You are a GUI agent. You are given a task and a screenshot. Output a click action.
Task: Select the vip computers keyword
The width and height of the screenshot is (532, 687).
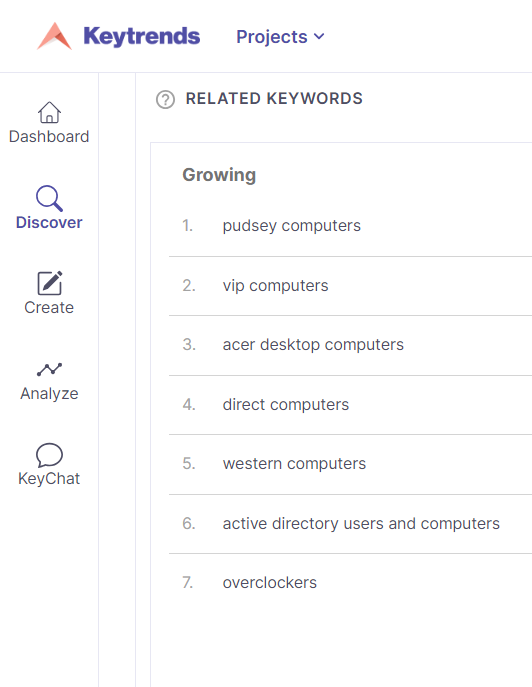pos(275,286)
